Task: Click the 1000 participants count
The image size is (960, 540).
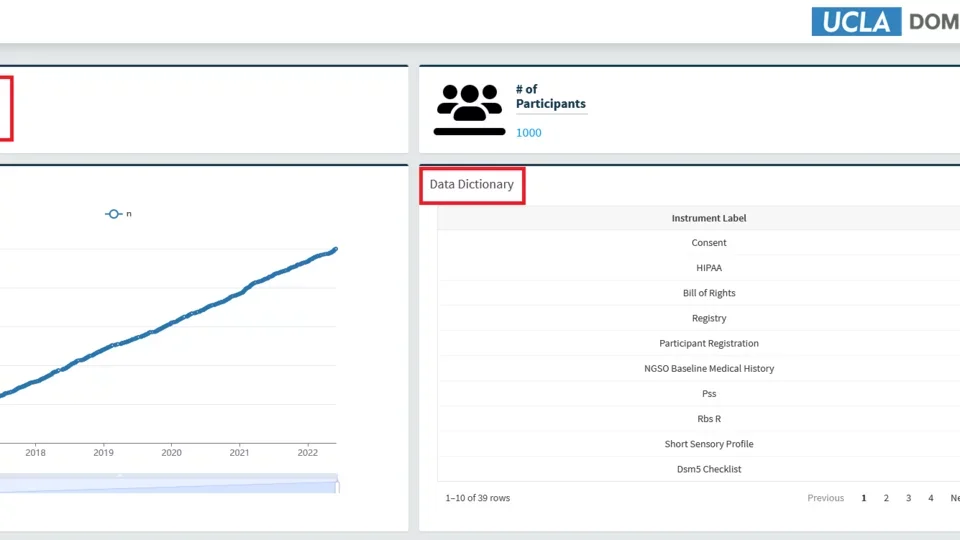Action: tap(528, 133)
